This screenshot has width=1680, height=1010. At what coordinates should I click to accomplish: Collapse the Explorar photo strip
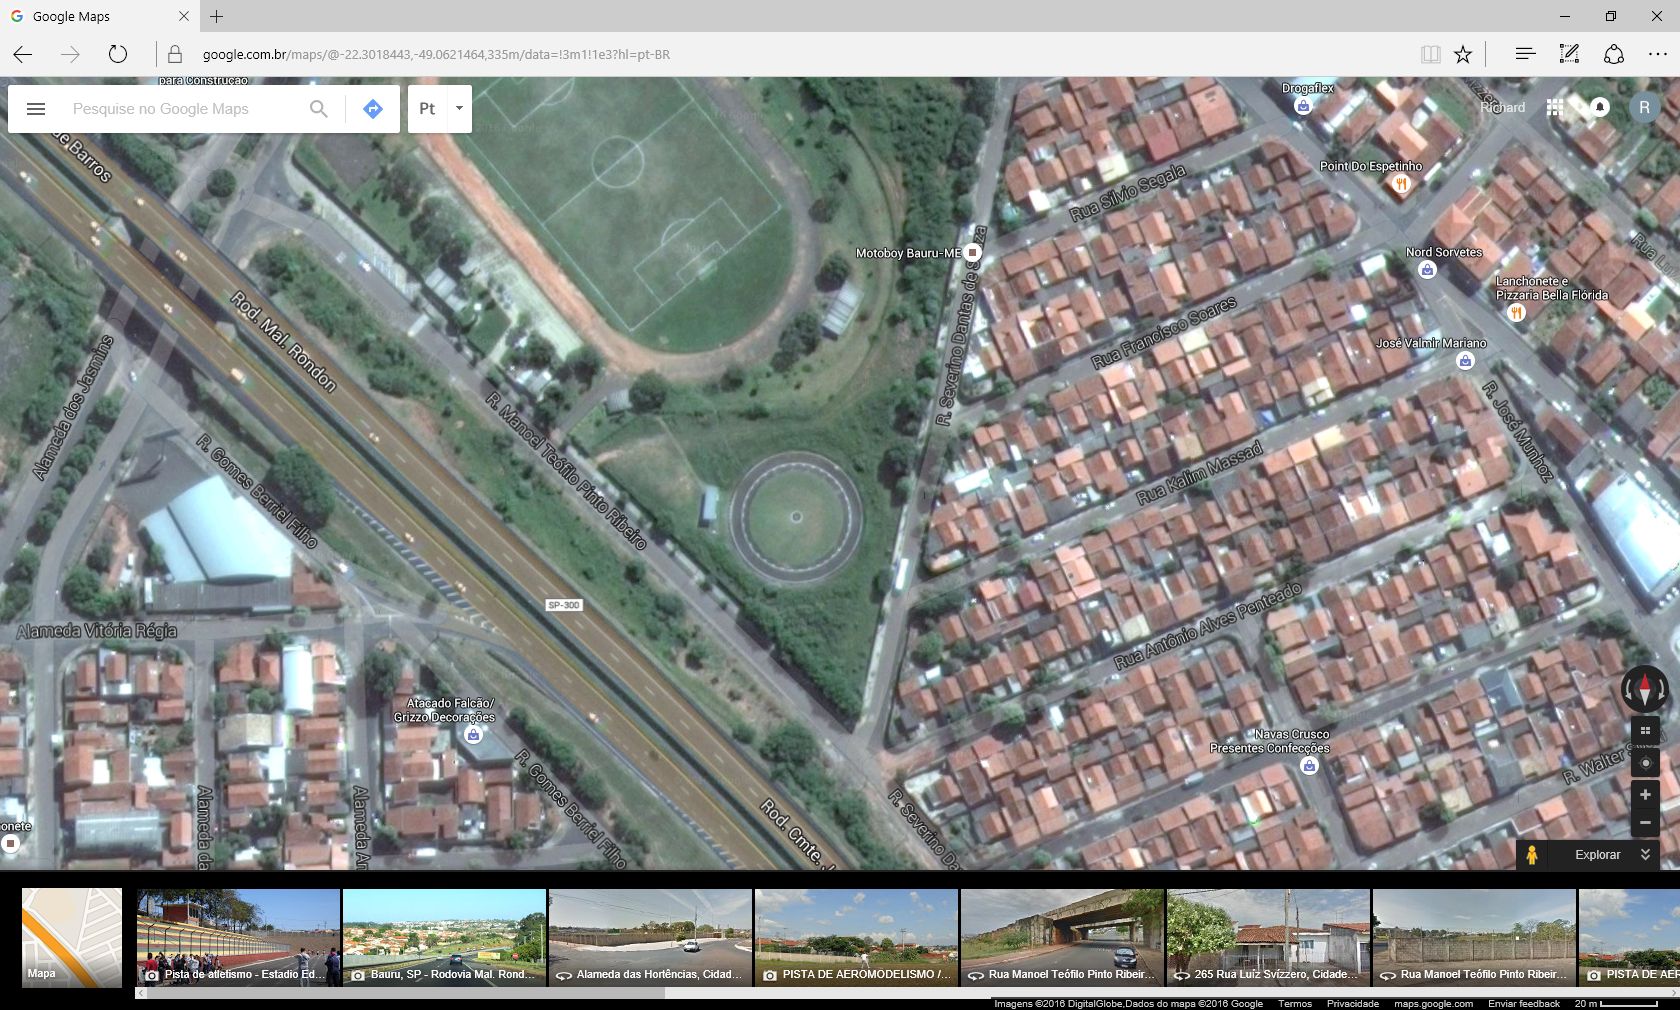click(1645, 855)
